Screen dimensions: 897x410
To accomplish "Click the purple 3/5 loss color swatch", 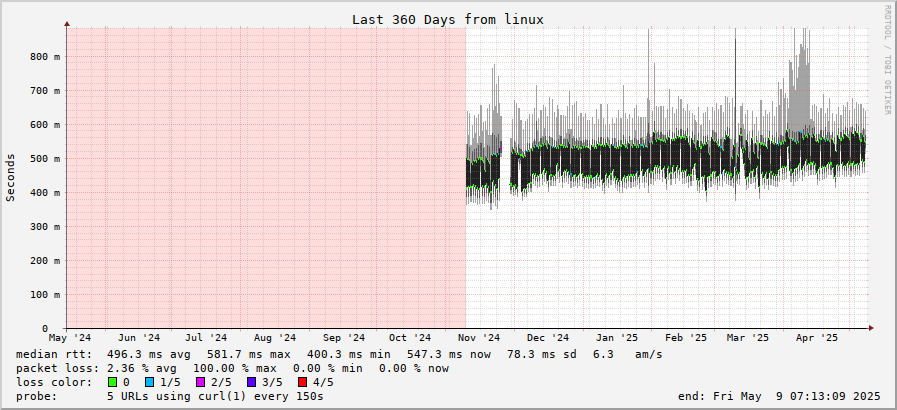I will [252, 382].
